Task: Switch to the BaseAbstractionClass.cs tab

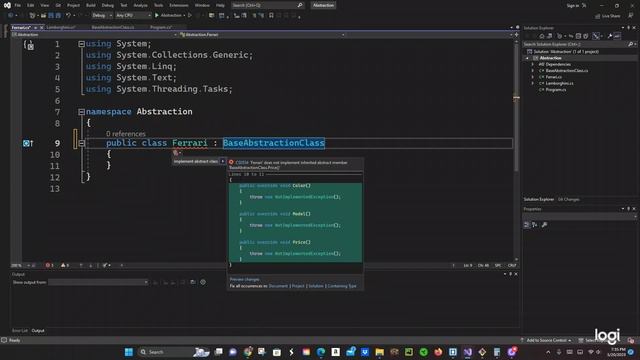Action: point(113,27)
